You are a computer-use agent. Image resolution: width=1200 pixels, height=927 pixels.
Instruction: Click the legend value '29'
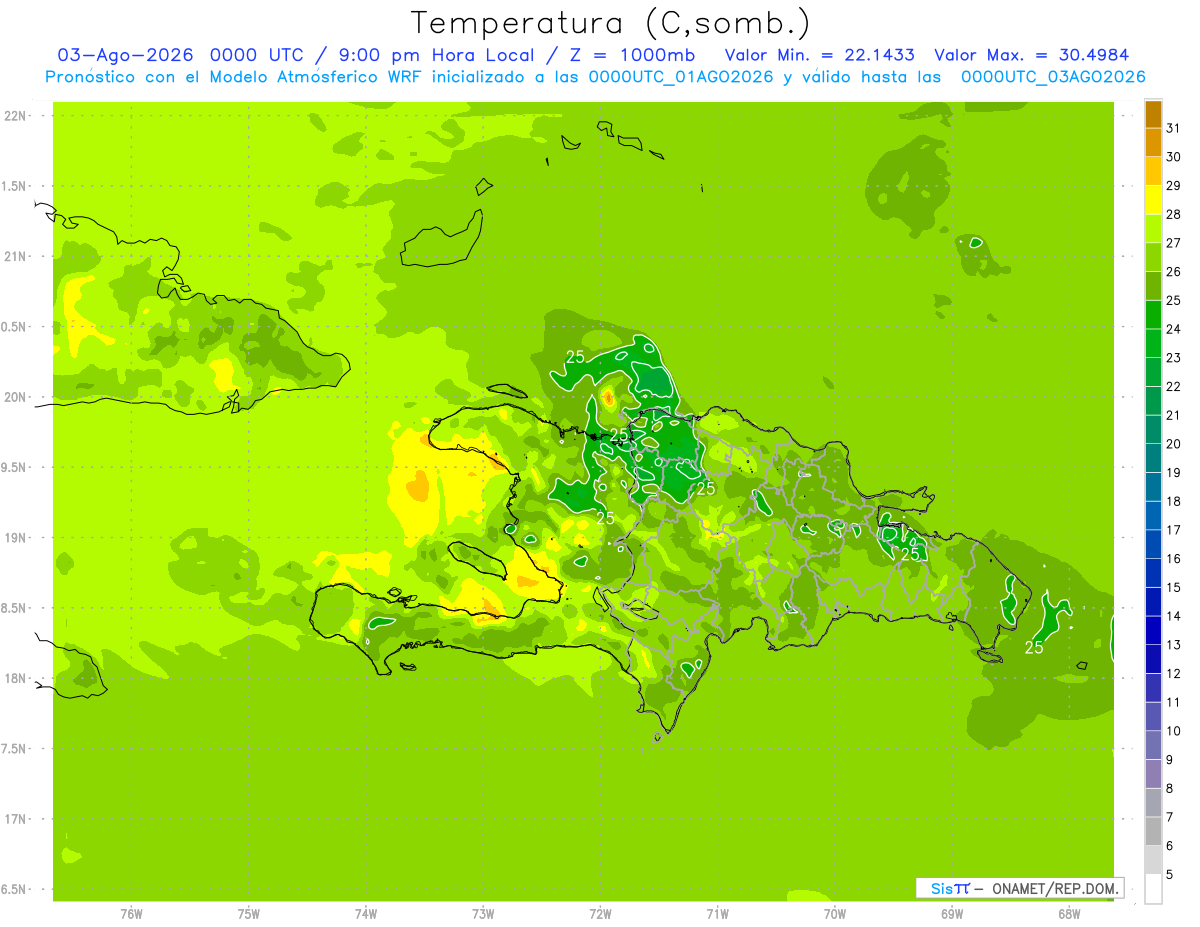[x=1173, y=186]
